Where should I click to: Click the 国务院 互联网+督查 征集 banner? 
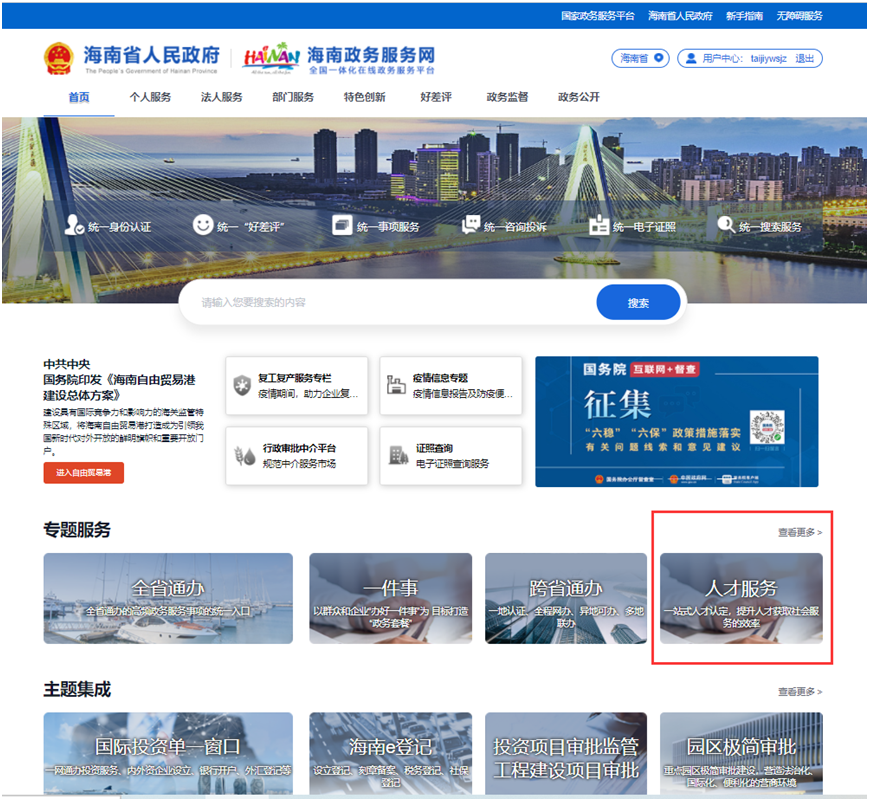point(677,421)
